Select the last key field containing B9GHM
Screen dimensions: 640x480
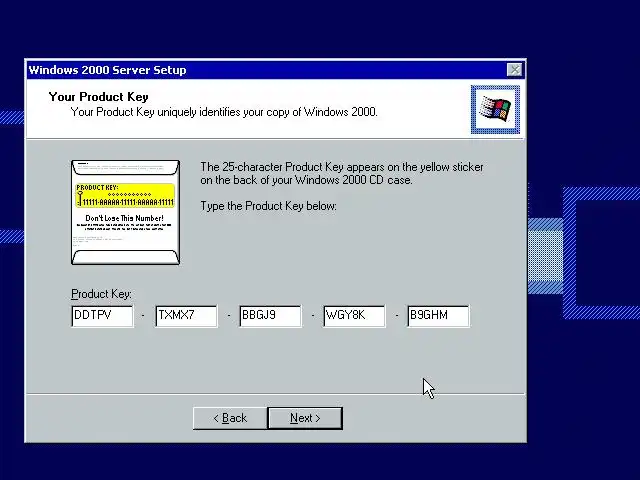click(438, 316)
